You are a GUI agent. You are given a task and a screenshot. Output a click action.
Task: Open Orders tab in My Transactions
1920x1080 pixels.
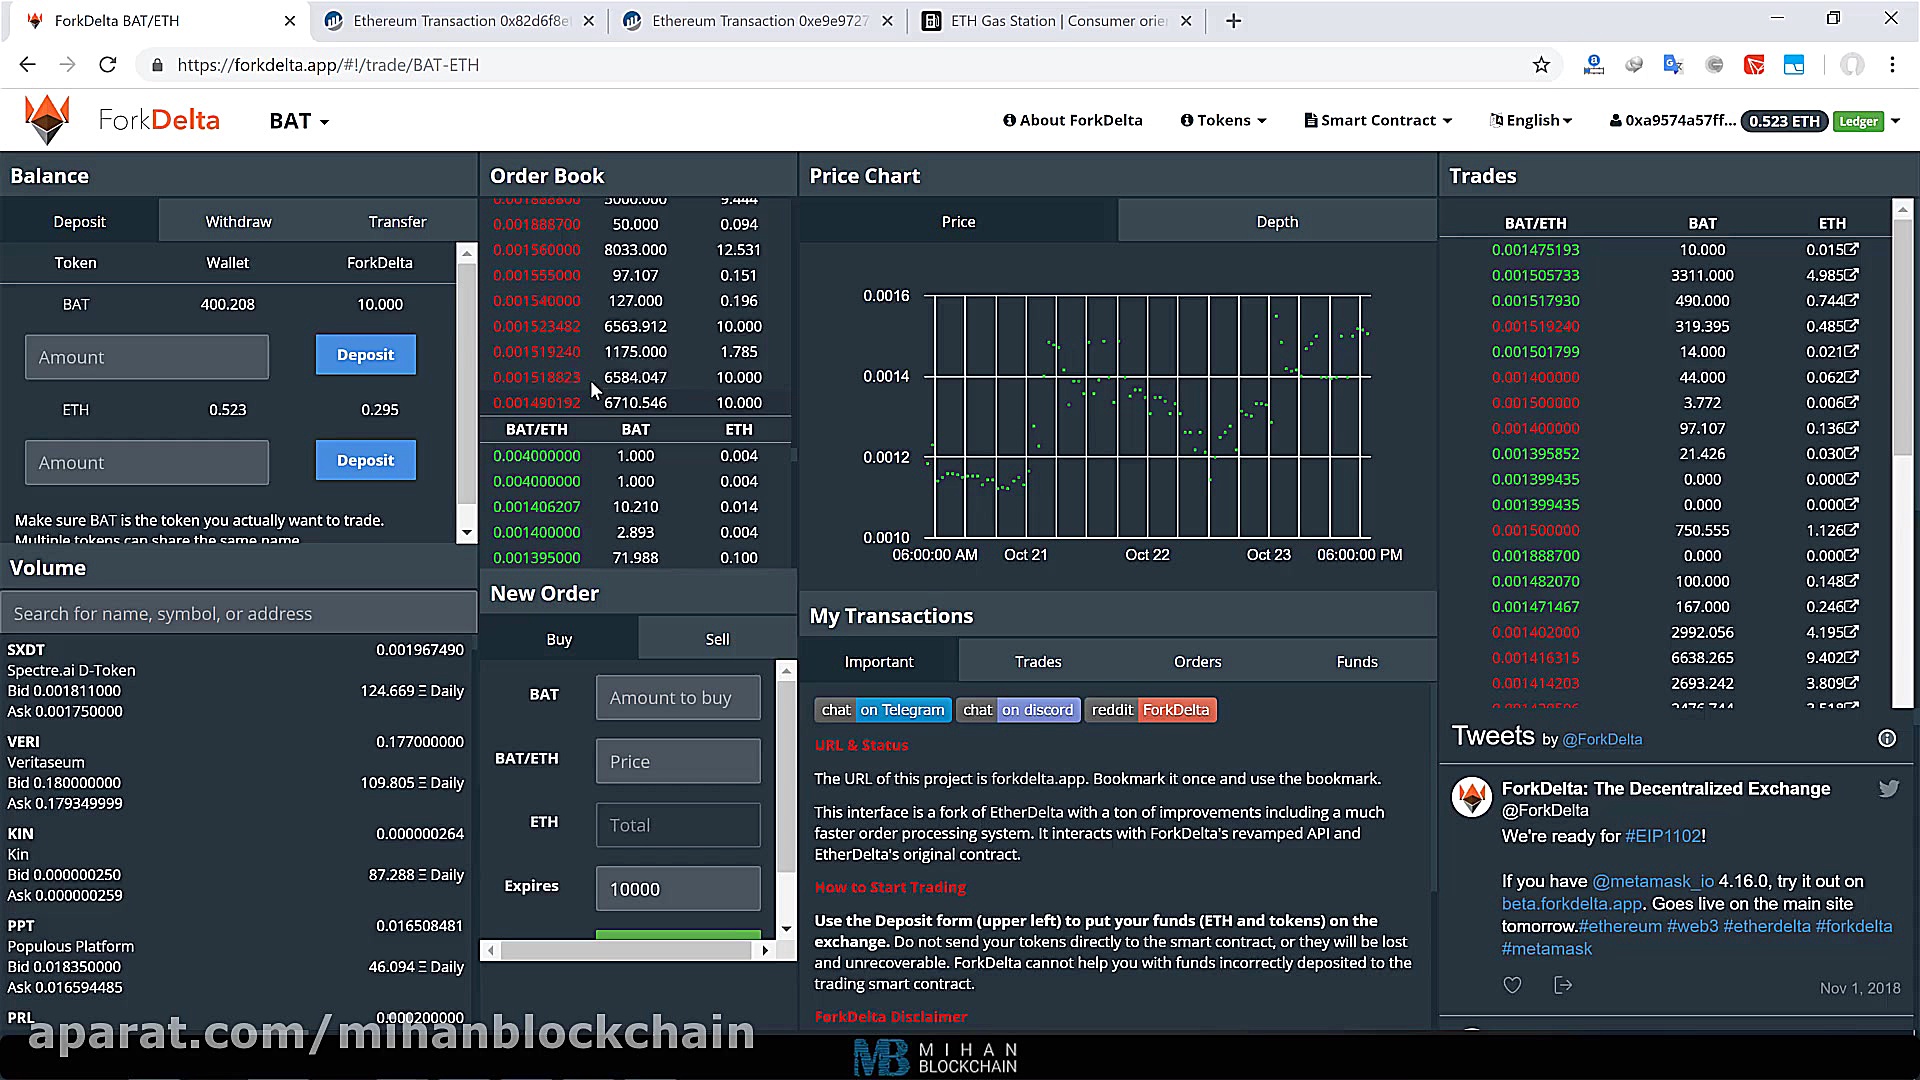pyautogui.click(x=1197, y=661)
